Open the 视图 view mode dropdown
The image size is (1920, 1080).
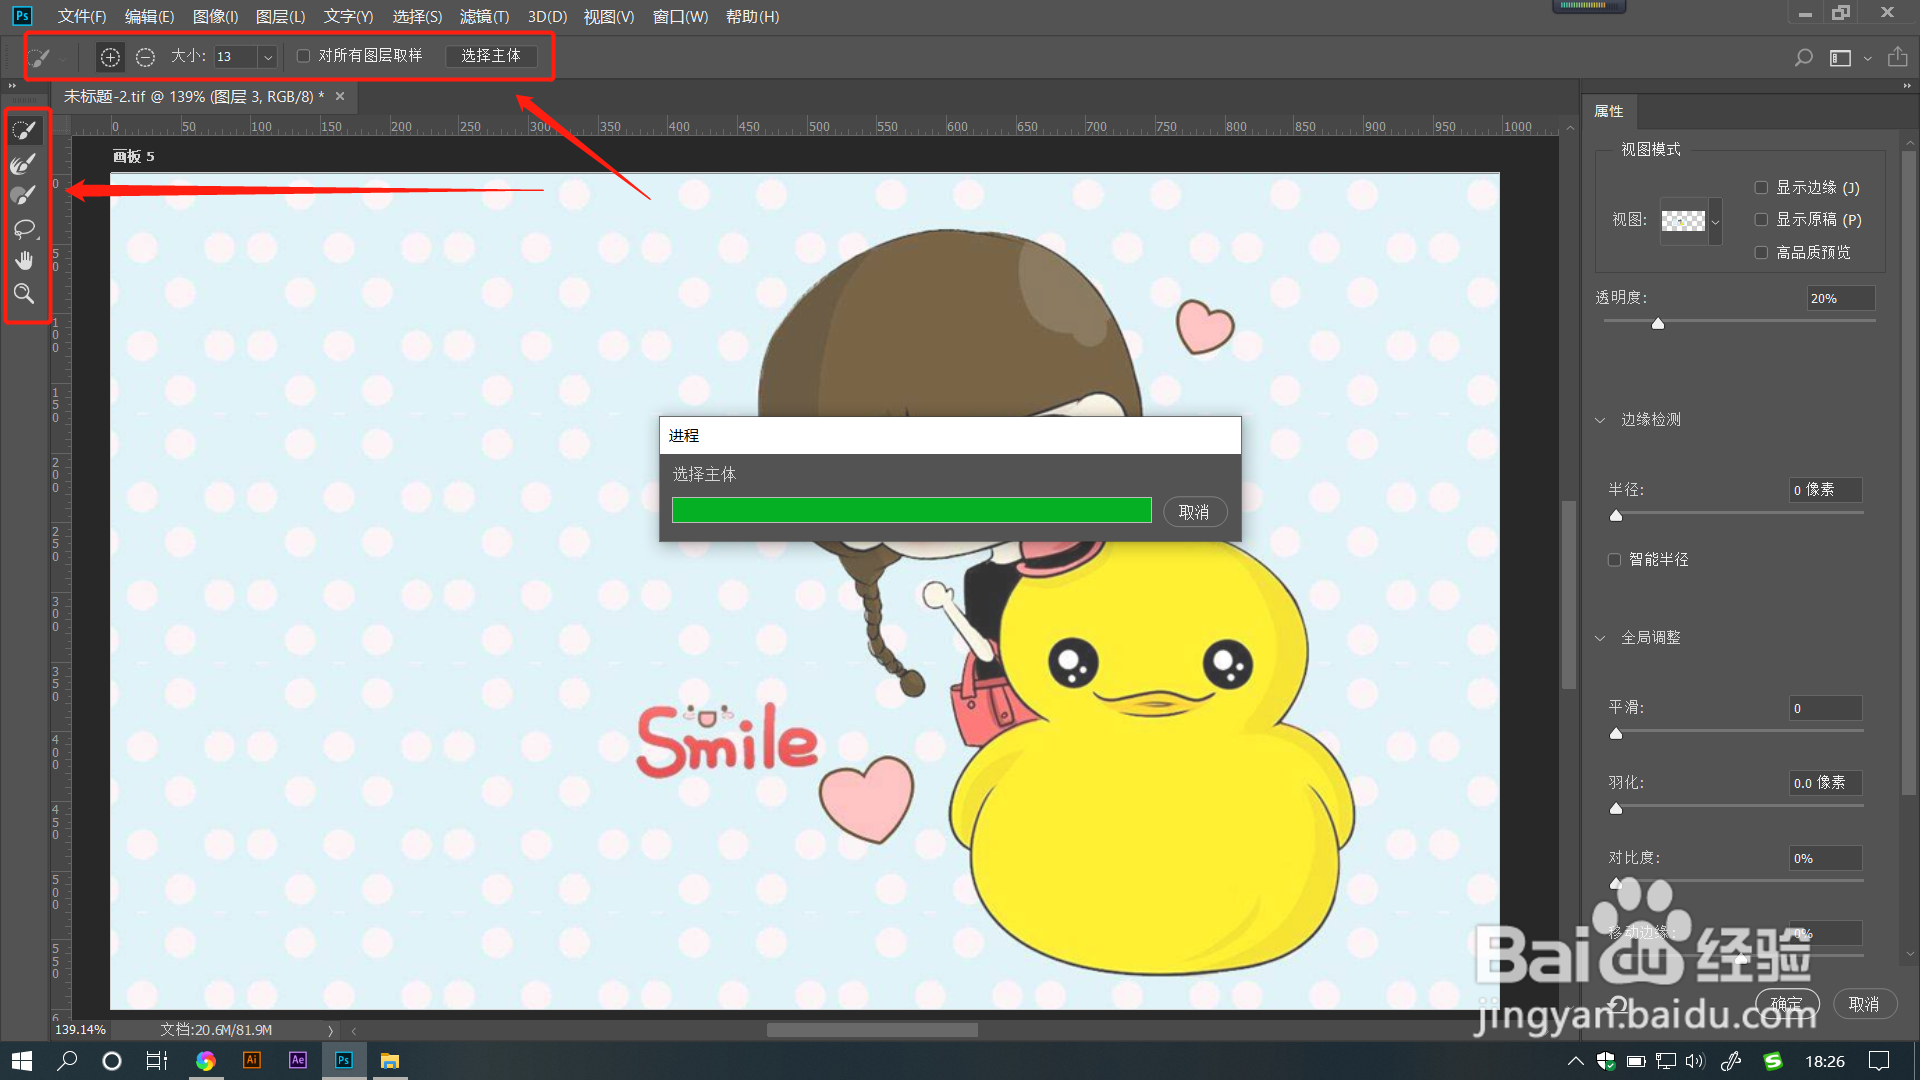1715,220
